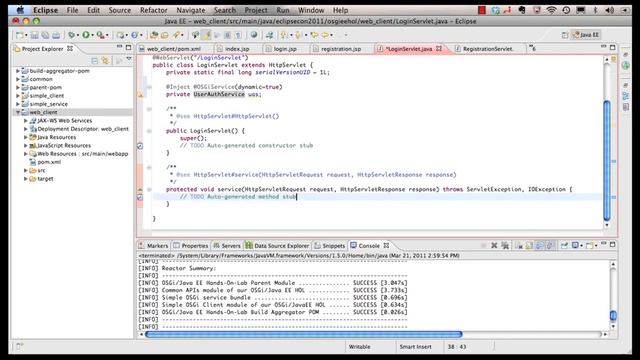Click the globe web browser toolbar icon

point(254,35)
